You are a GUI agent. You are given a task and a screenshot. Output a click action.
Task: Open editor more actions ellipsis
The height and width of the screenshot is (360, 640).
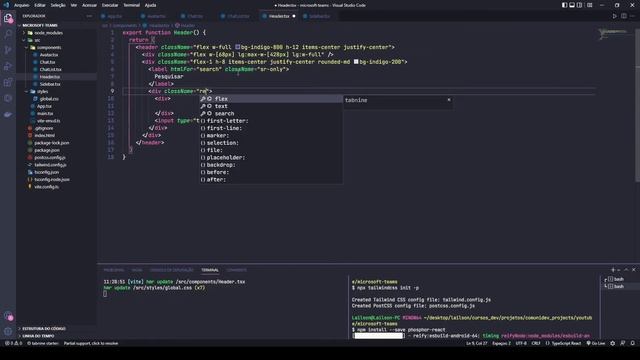coord(632,16)
